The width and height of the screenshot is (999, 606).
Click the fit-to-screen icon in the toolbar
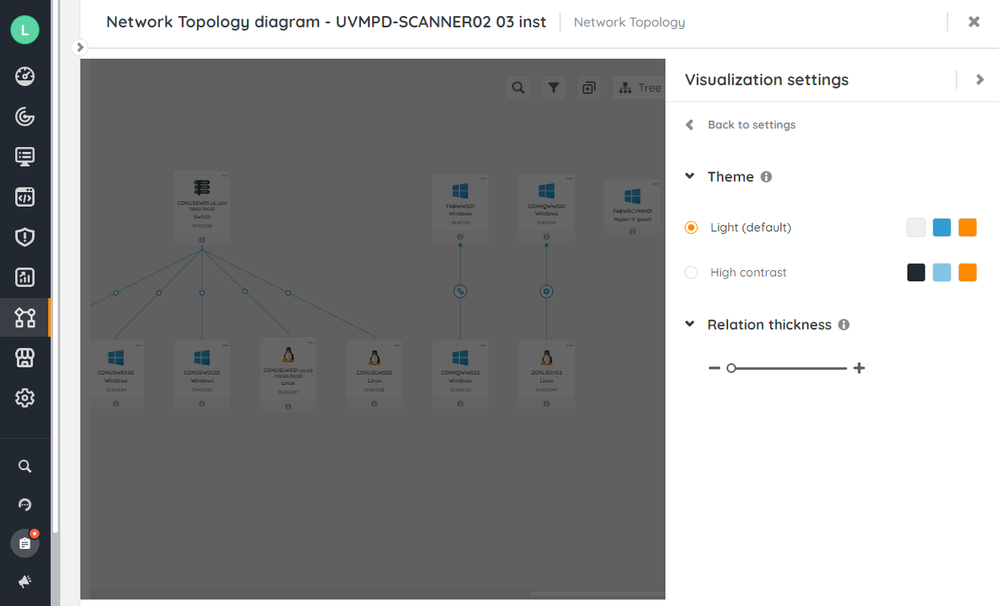[x=589, y=88]
